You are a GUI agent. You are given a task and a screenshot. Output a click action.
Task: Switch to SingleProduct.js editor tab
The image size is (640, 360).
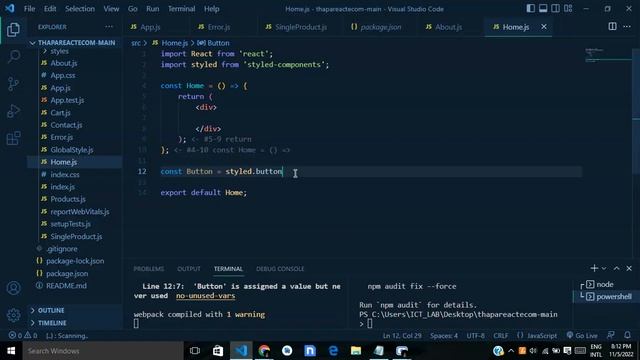[x=301, y=27]
